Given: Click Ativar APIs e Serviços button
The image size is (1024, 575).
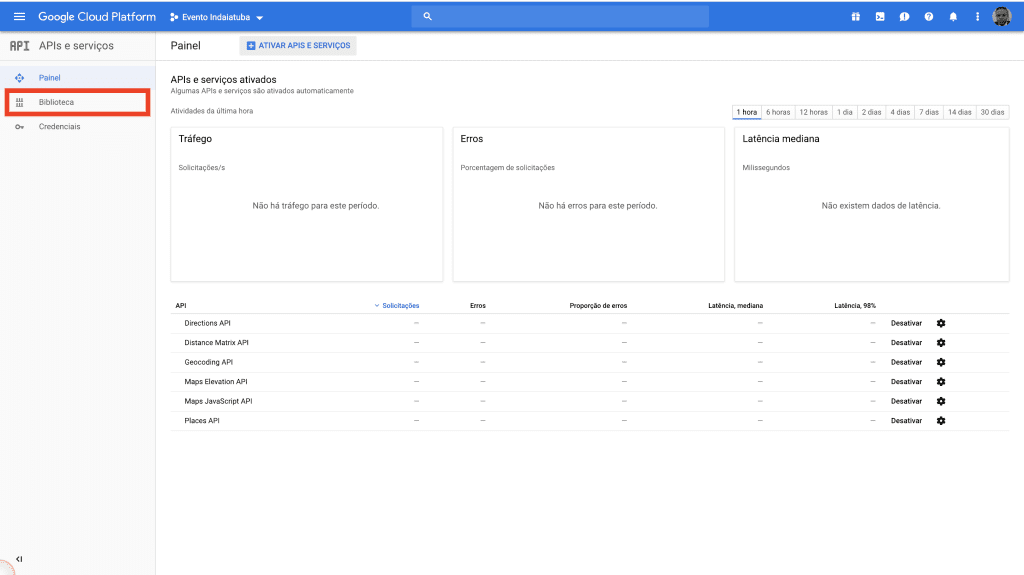Looking at the screenshot, I should click(x=298, y=46).
